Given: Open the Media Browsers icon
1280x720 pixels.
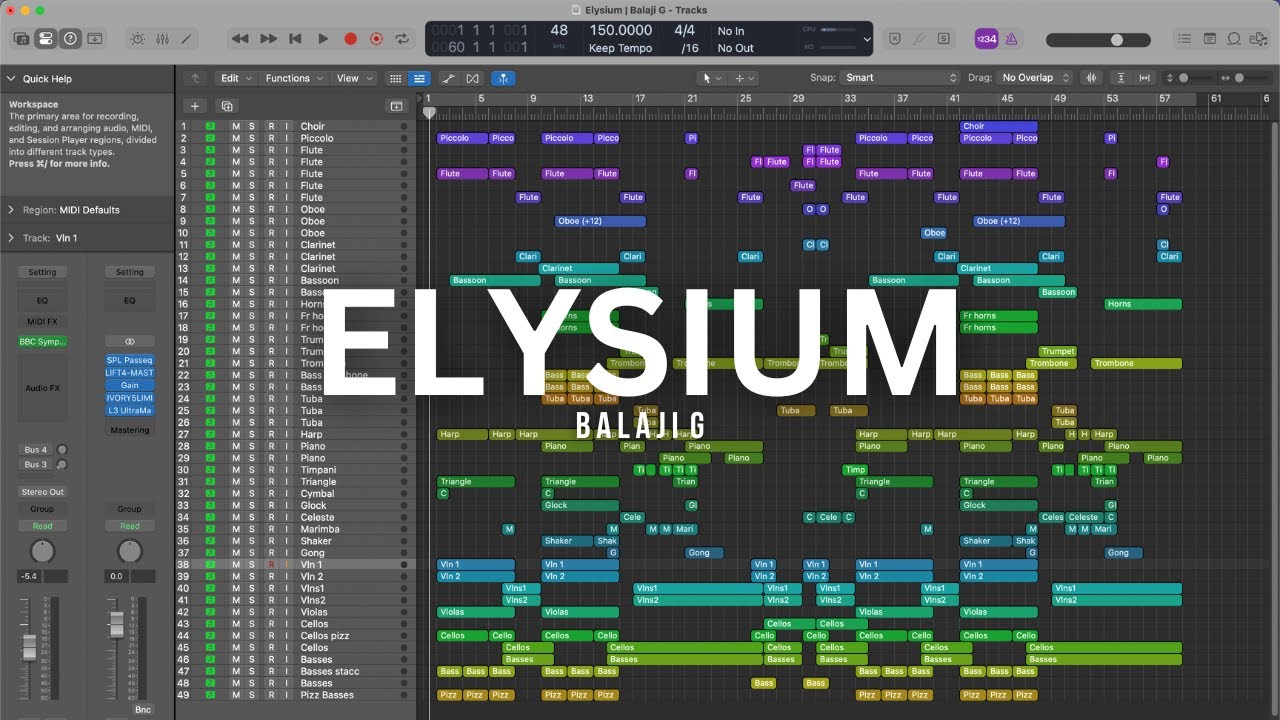Looking at the screenshot, I should click(1258, 39).
